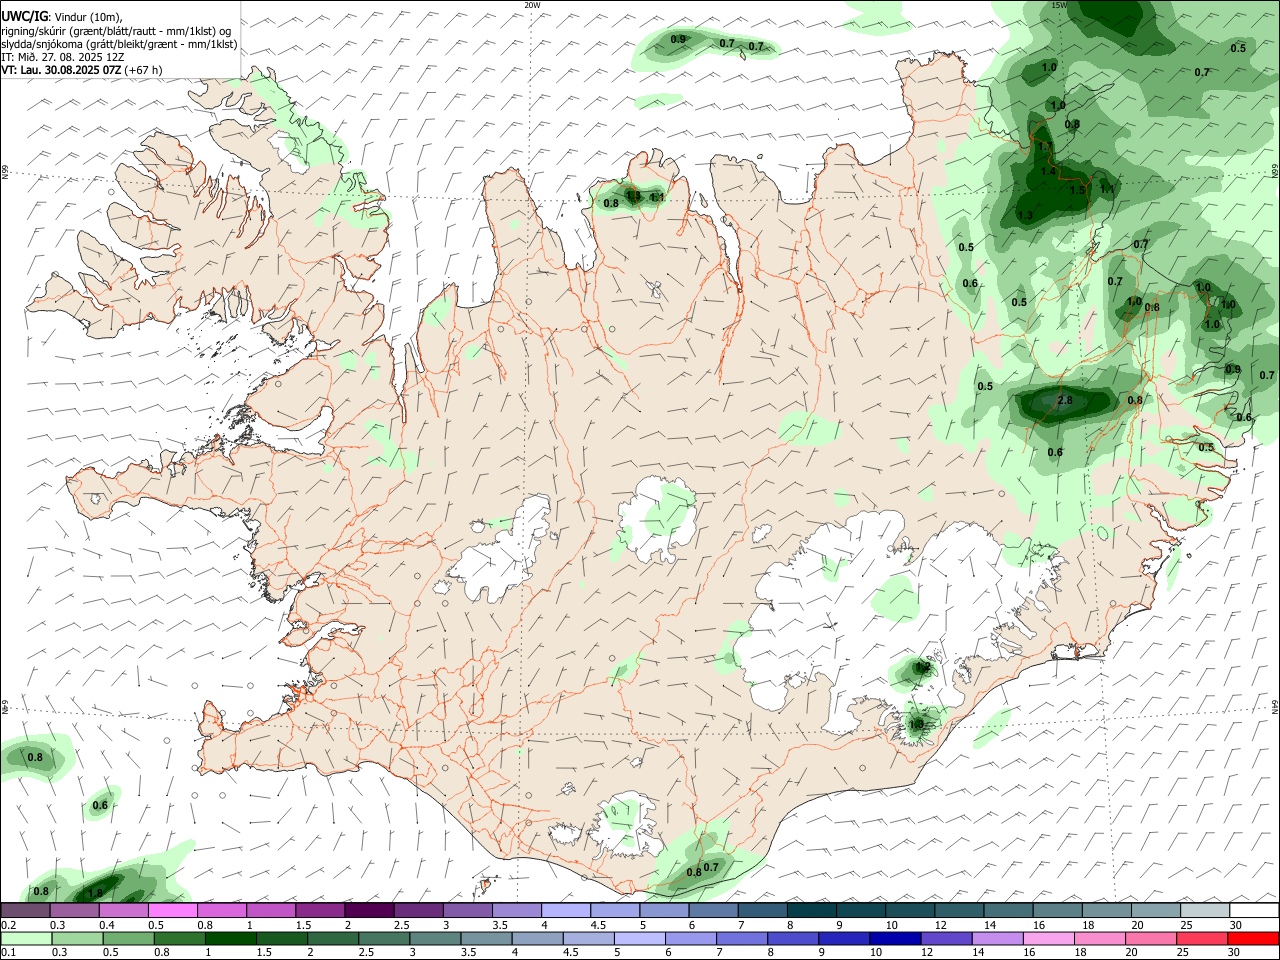Click the 1.2 precipitation value near the southeast glacier
This screenshot has width=1280, height=960.
pos(923,667)
